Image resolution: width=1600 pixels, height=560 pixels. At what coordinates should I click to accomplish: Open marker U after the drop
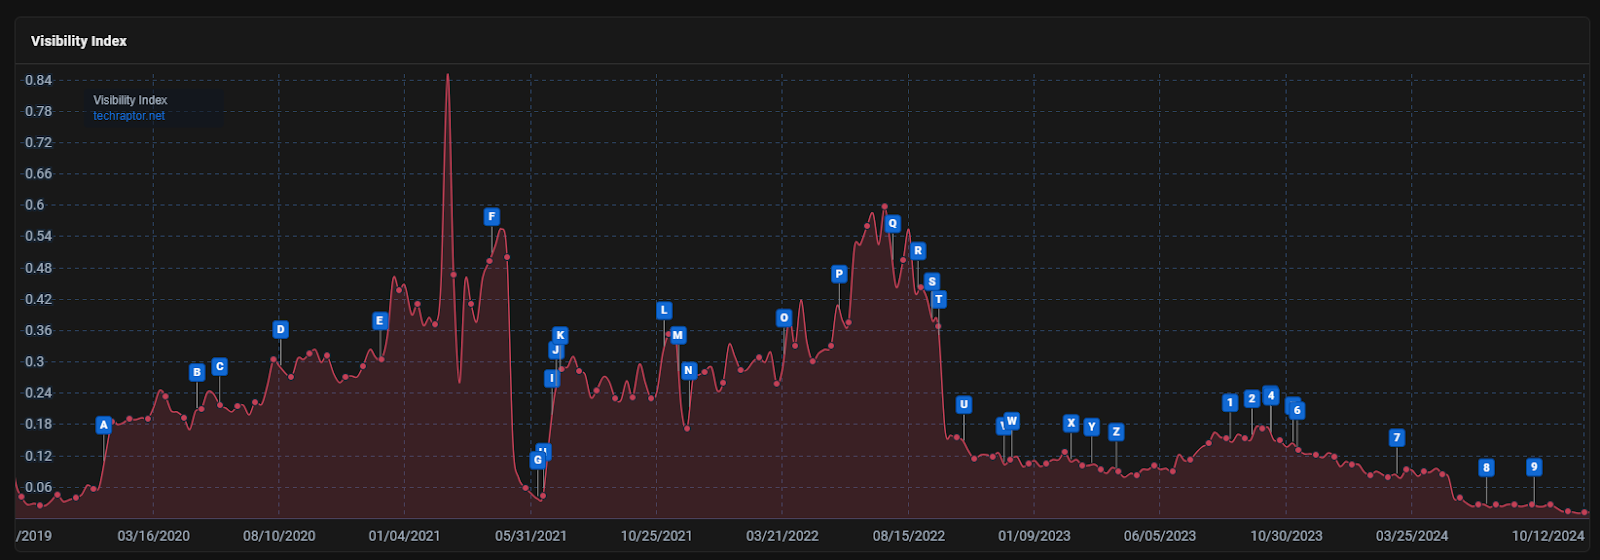(x=963, y=405)
